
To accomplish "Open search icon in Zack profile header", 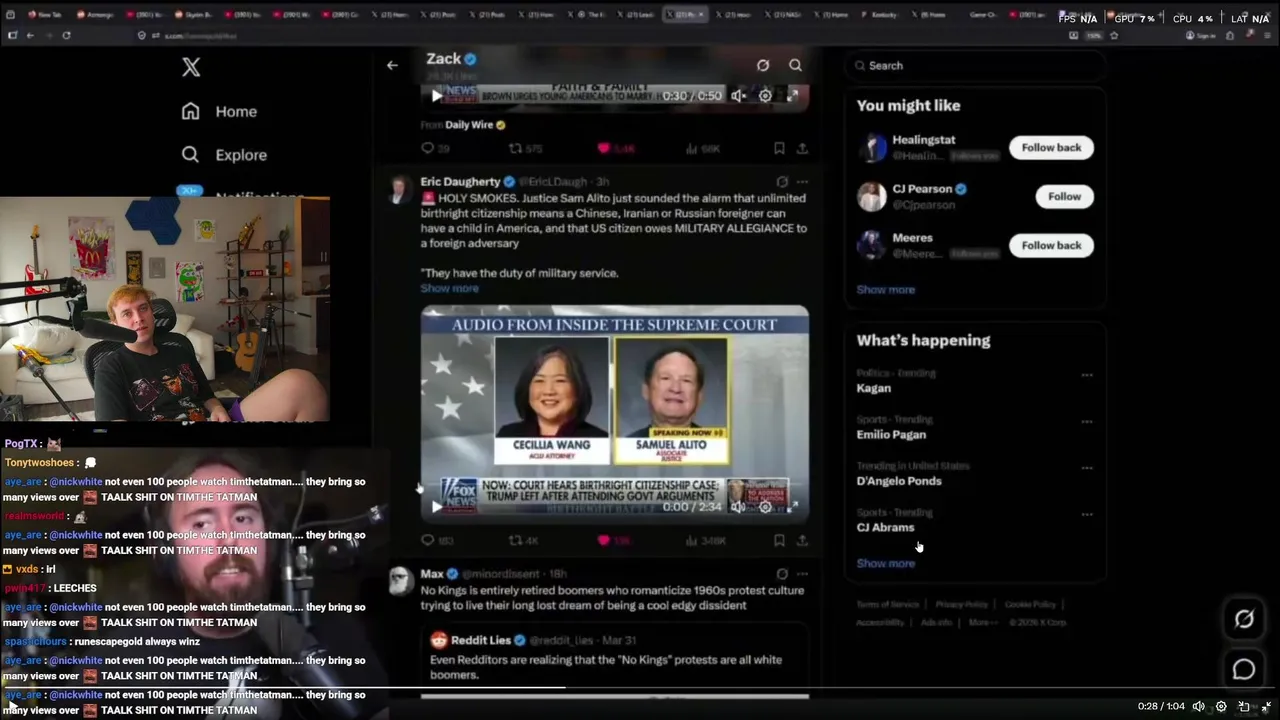I will pos(795,65).
